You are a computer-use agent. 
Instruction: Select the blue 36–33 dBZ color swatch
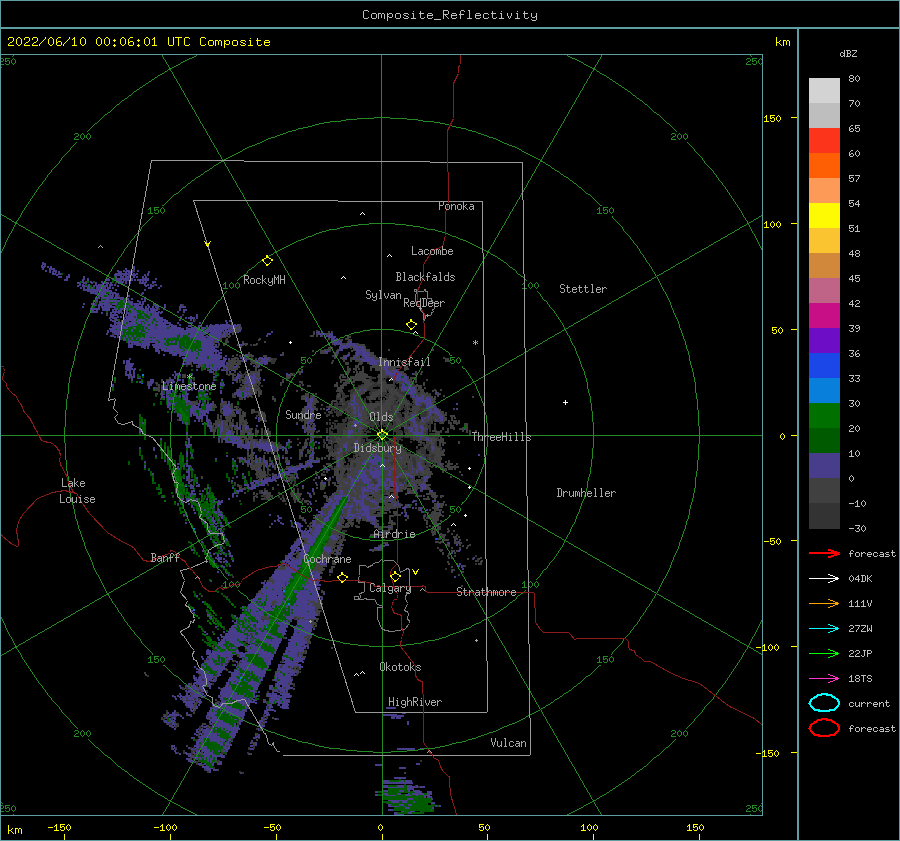pos(824,366)
